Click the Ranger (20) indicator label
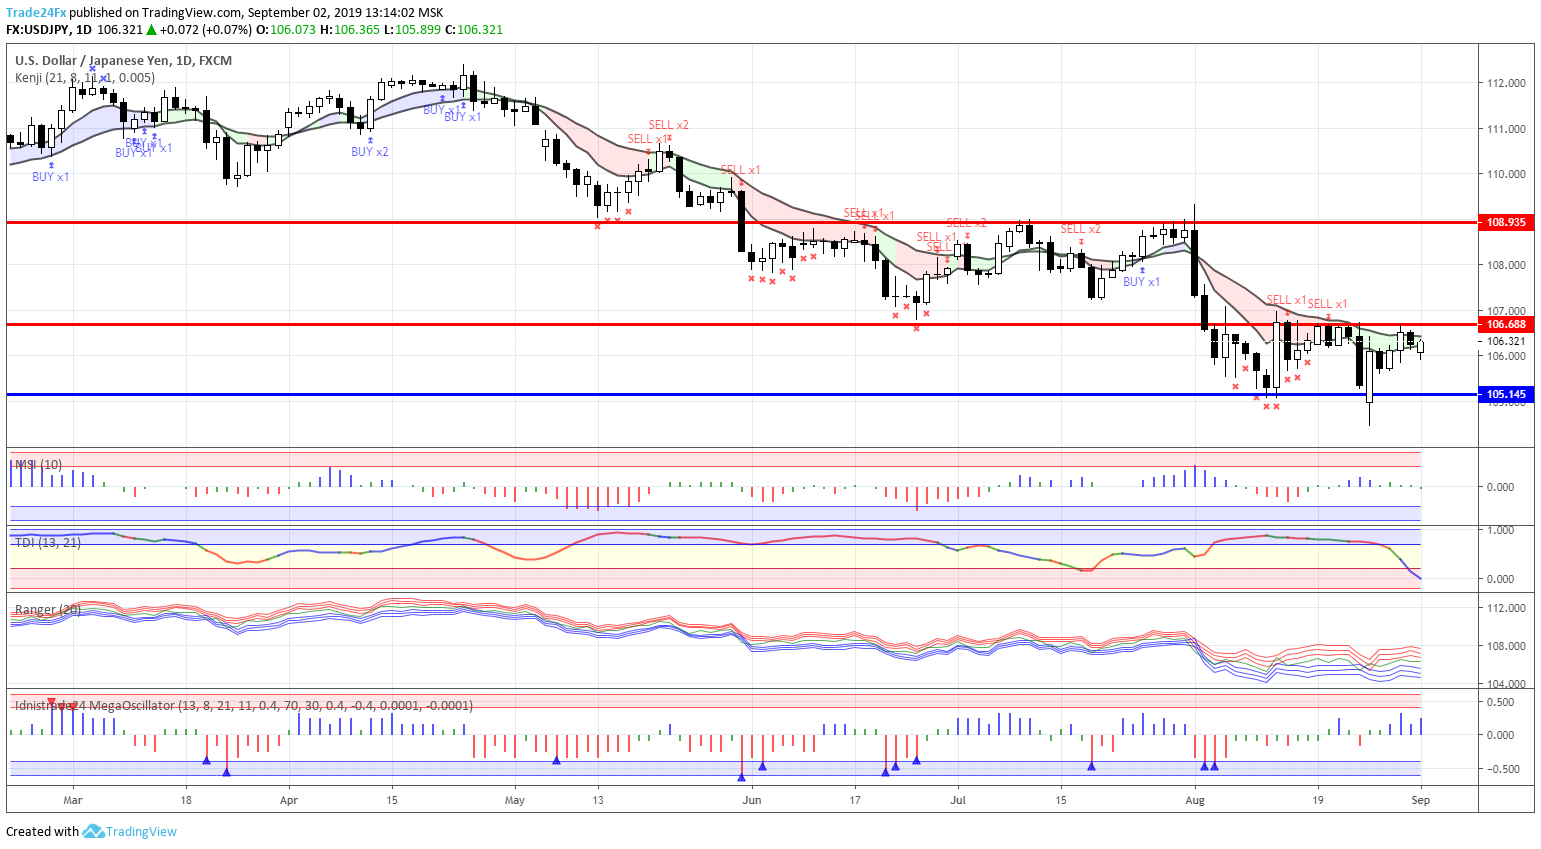Image resolution: width=1541 pixels, height=849 pixels. point(48,610)
